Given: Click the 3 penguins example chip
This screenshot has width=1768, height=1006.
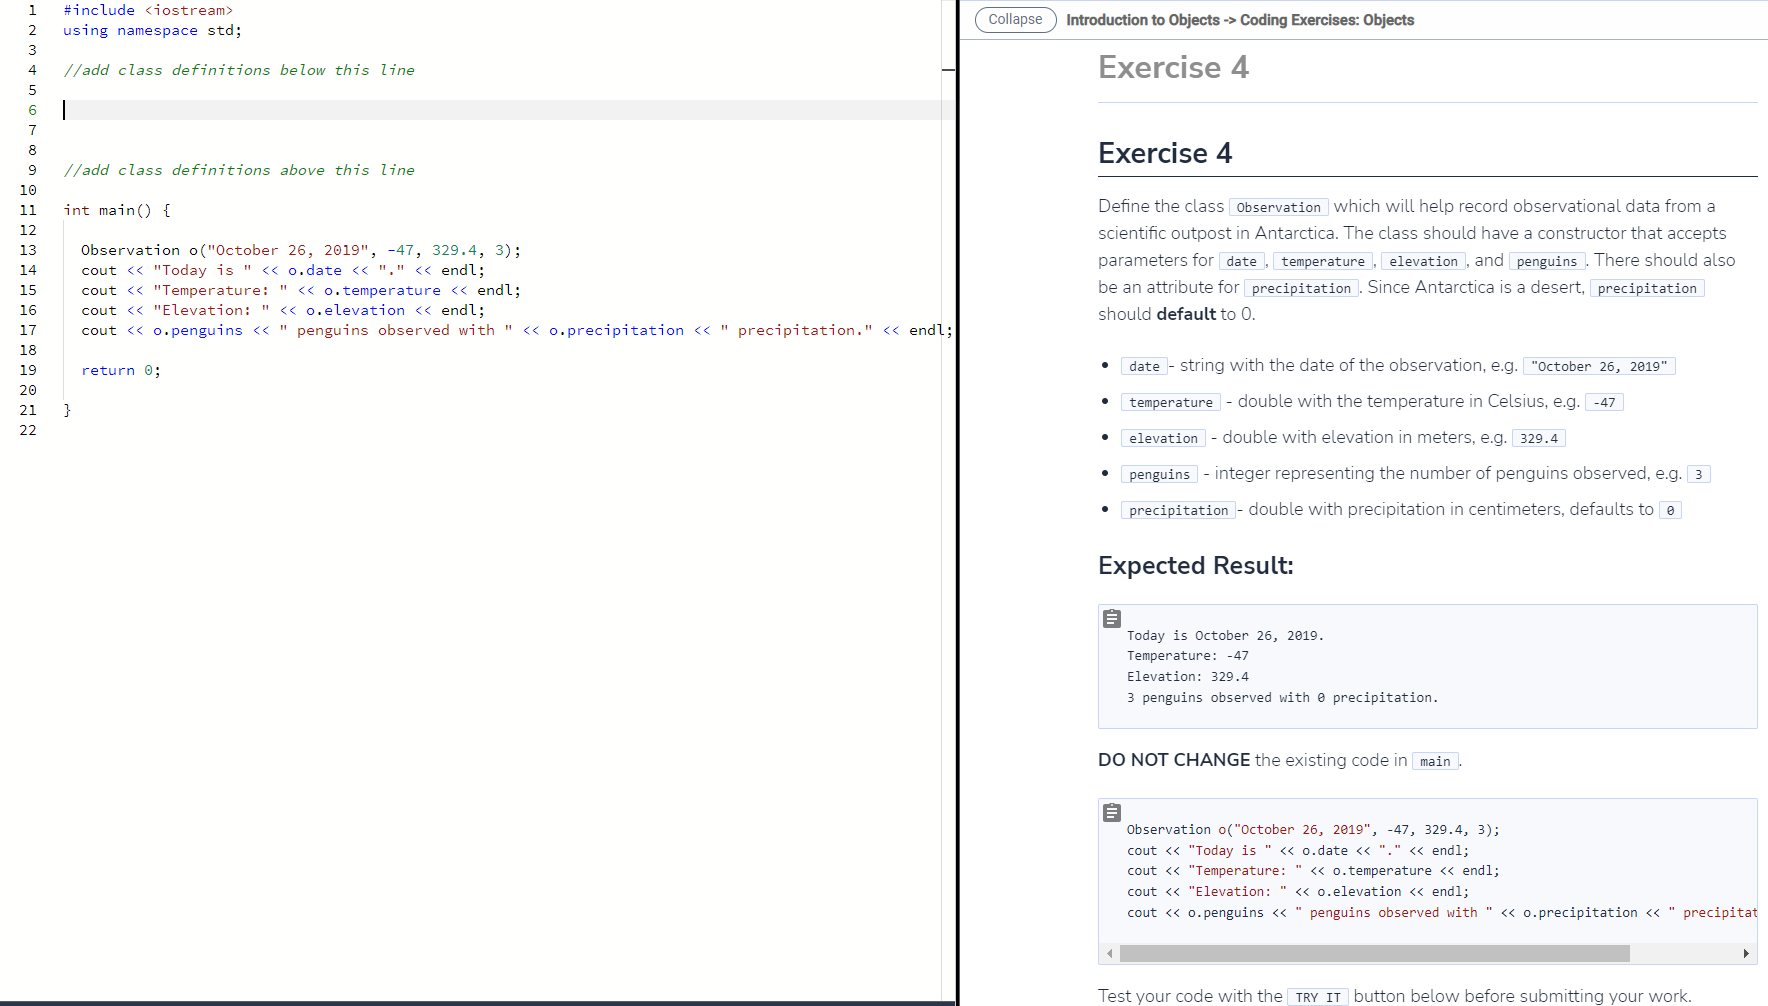Looking at the screenshot, I should tap(1698, 474).
